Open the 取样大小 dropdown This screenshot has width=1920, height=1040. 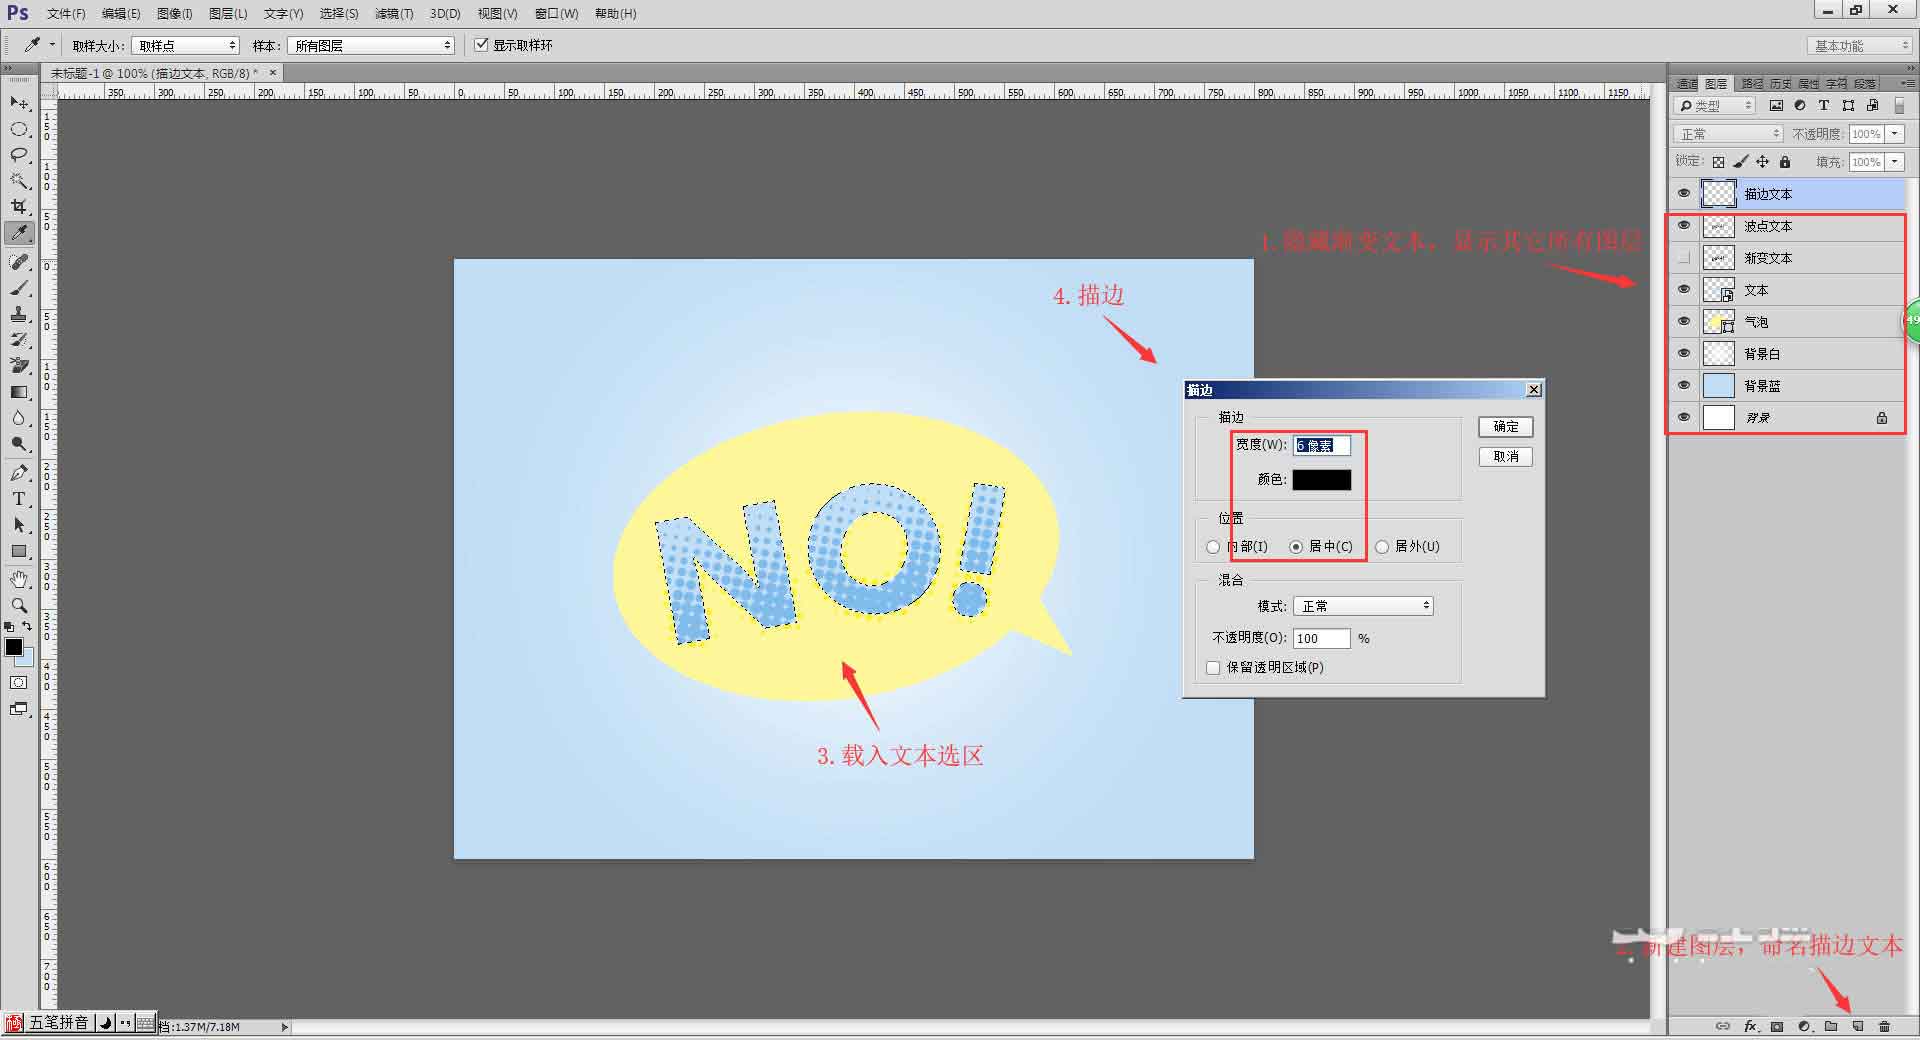click(x=186, y=46)
